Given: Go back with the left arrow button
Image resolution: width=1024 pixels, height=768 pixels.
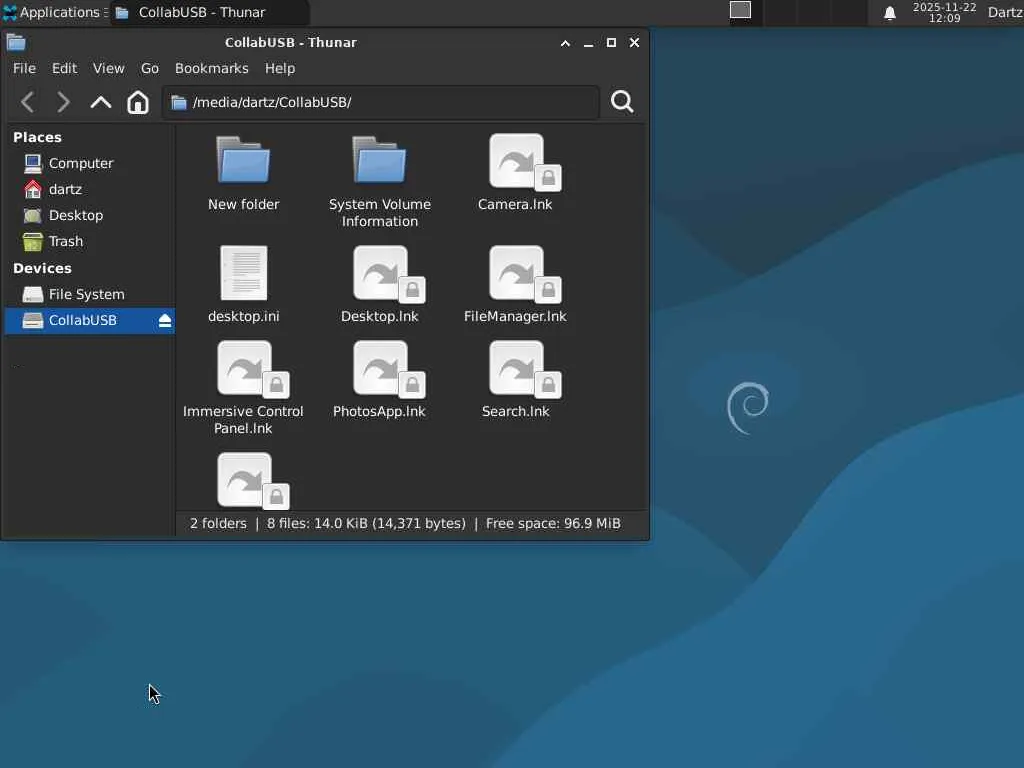Looking at the screenshot, I should tap(27, 102).
